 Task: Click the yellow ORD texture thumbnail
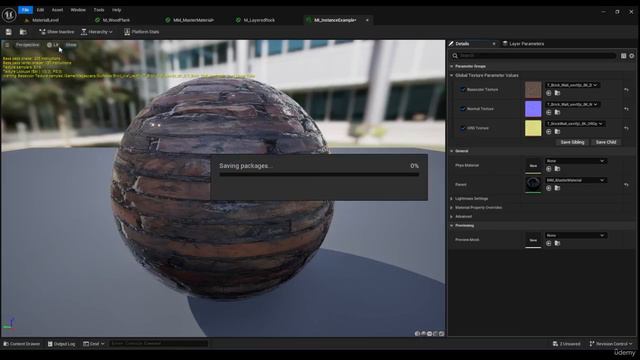click(533, 128)
